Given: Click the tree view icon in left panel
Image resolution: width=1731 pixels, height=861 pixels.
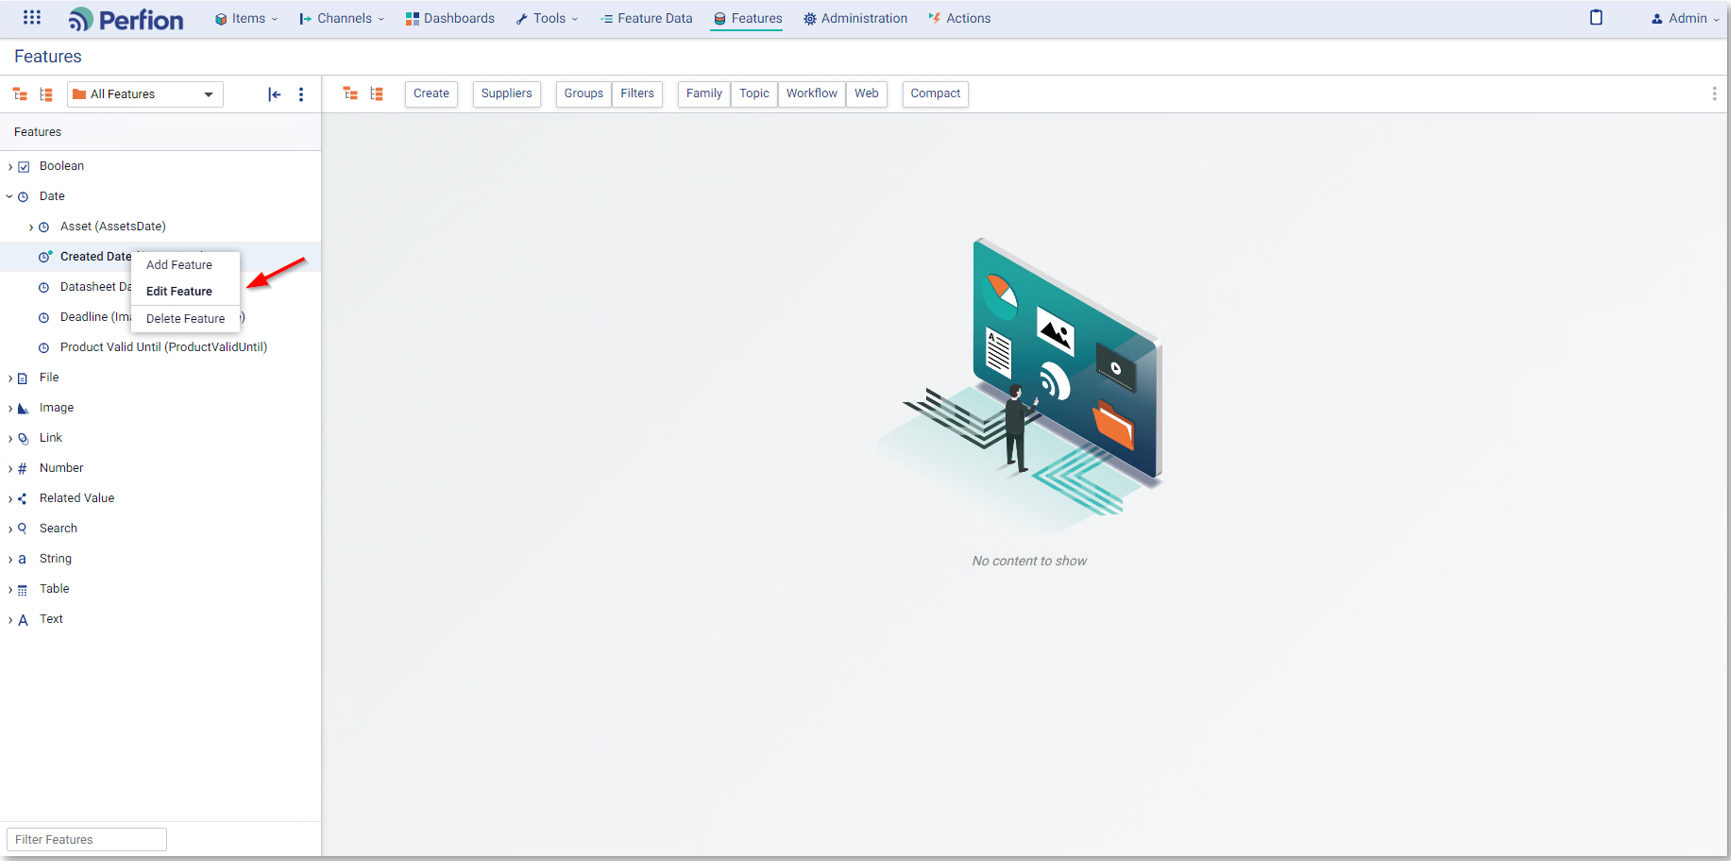Looking at the screenshot, I should [20, 94].
